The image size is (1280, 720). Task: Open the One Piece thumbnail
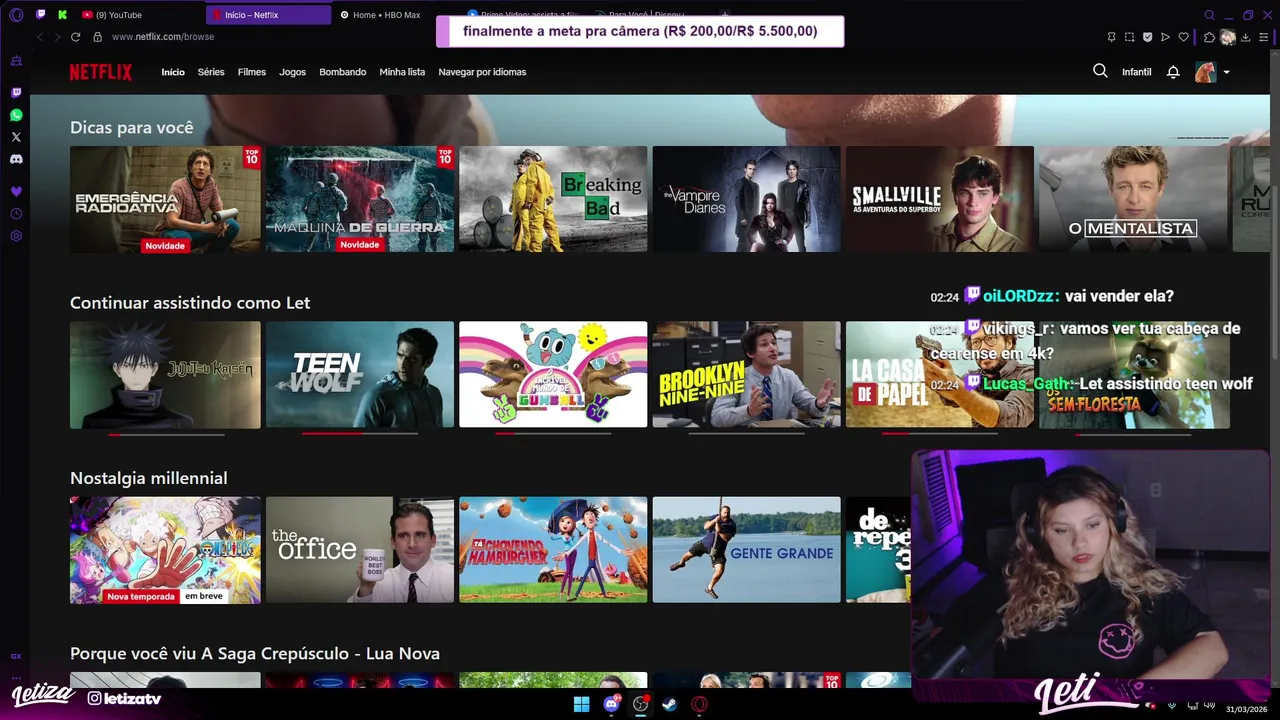point(165,550)
